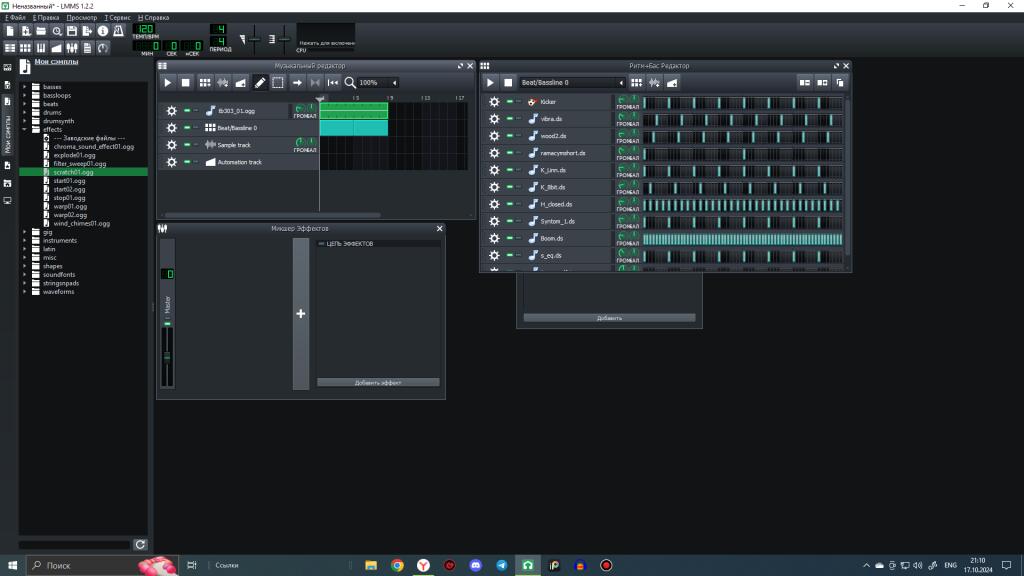The width and height of the screenshot is (1024, 576).
Task: Open the 100% zoom dropdown in song editor
Action: [x=378, y=83]
